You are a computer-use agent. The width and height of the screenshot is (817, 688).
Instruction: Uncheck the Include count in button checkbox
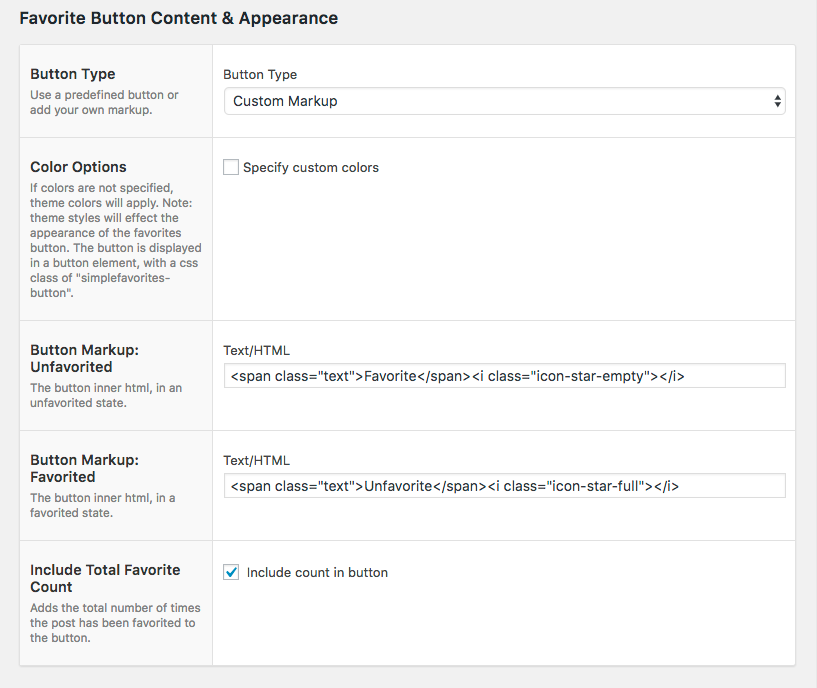coord(231,573)
